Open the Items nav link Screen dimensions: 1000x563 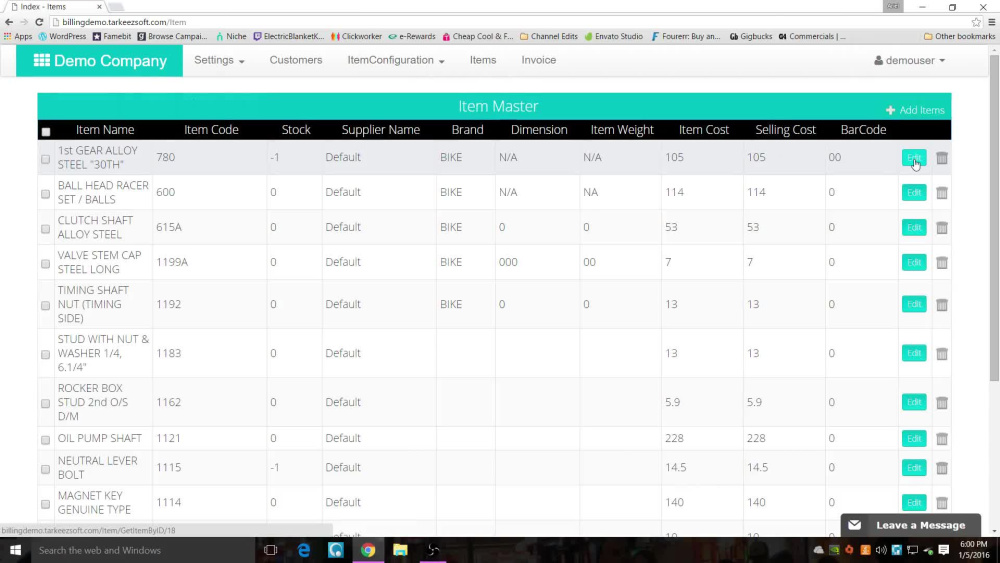coord(483,60)
